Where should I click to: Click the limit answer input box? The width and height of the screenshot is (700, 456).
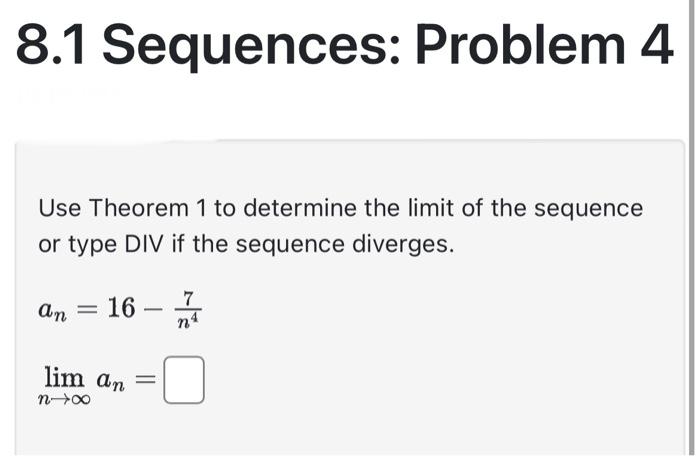(x=184, y=380)
